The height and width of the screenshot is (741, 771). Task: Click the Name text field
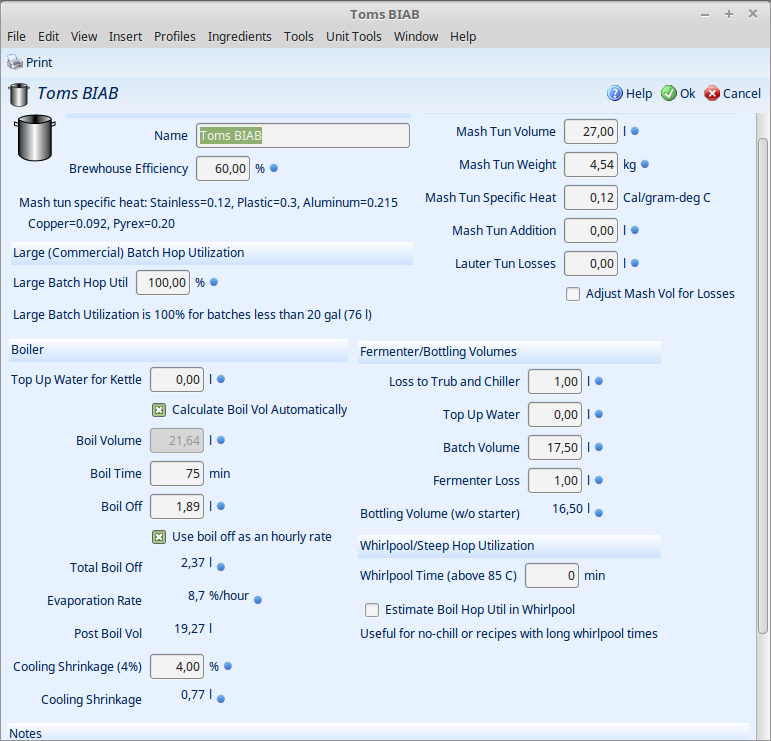coord(302,136)
